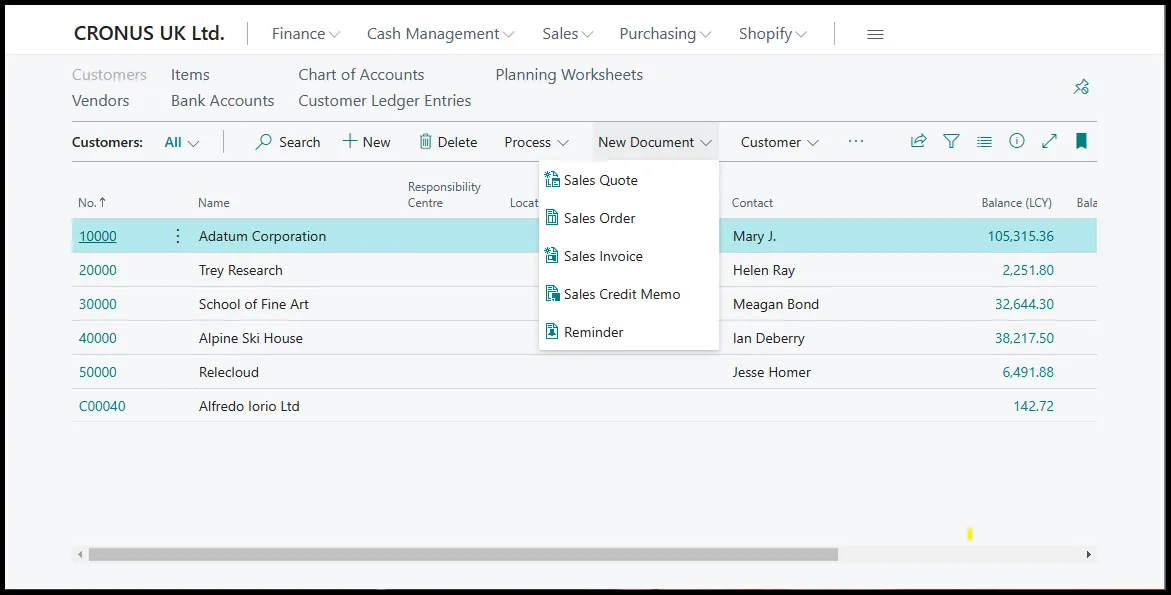The width and height of the screenshot is (1171, 595).
Task: Switch layout with the list view icon
Action: coord(984,141)
